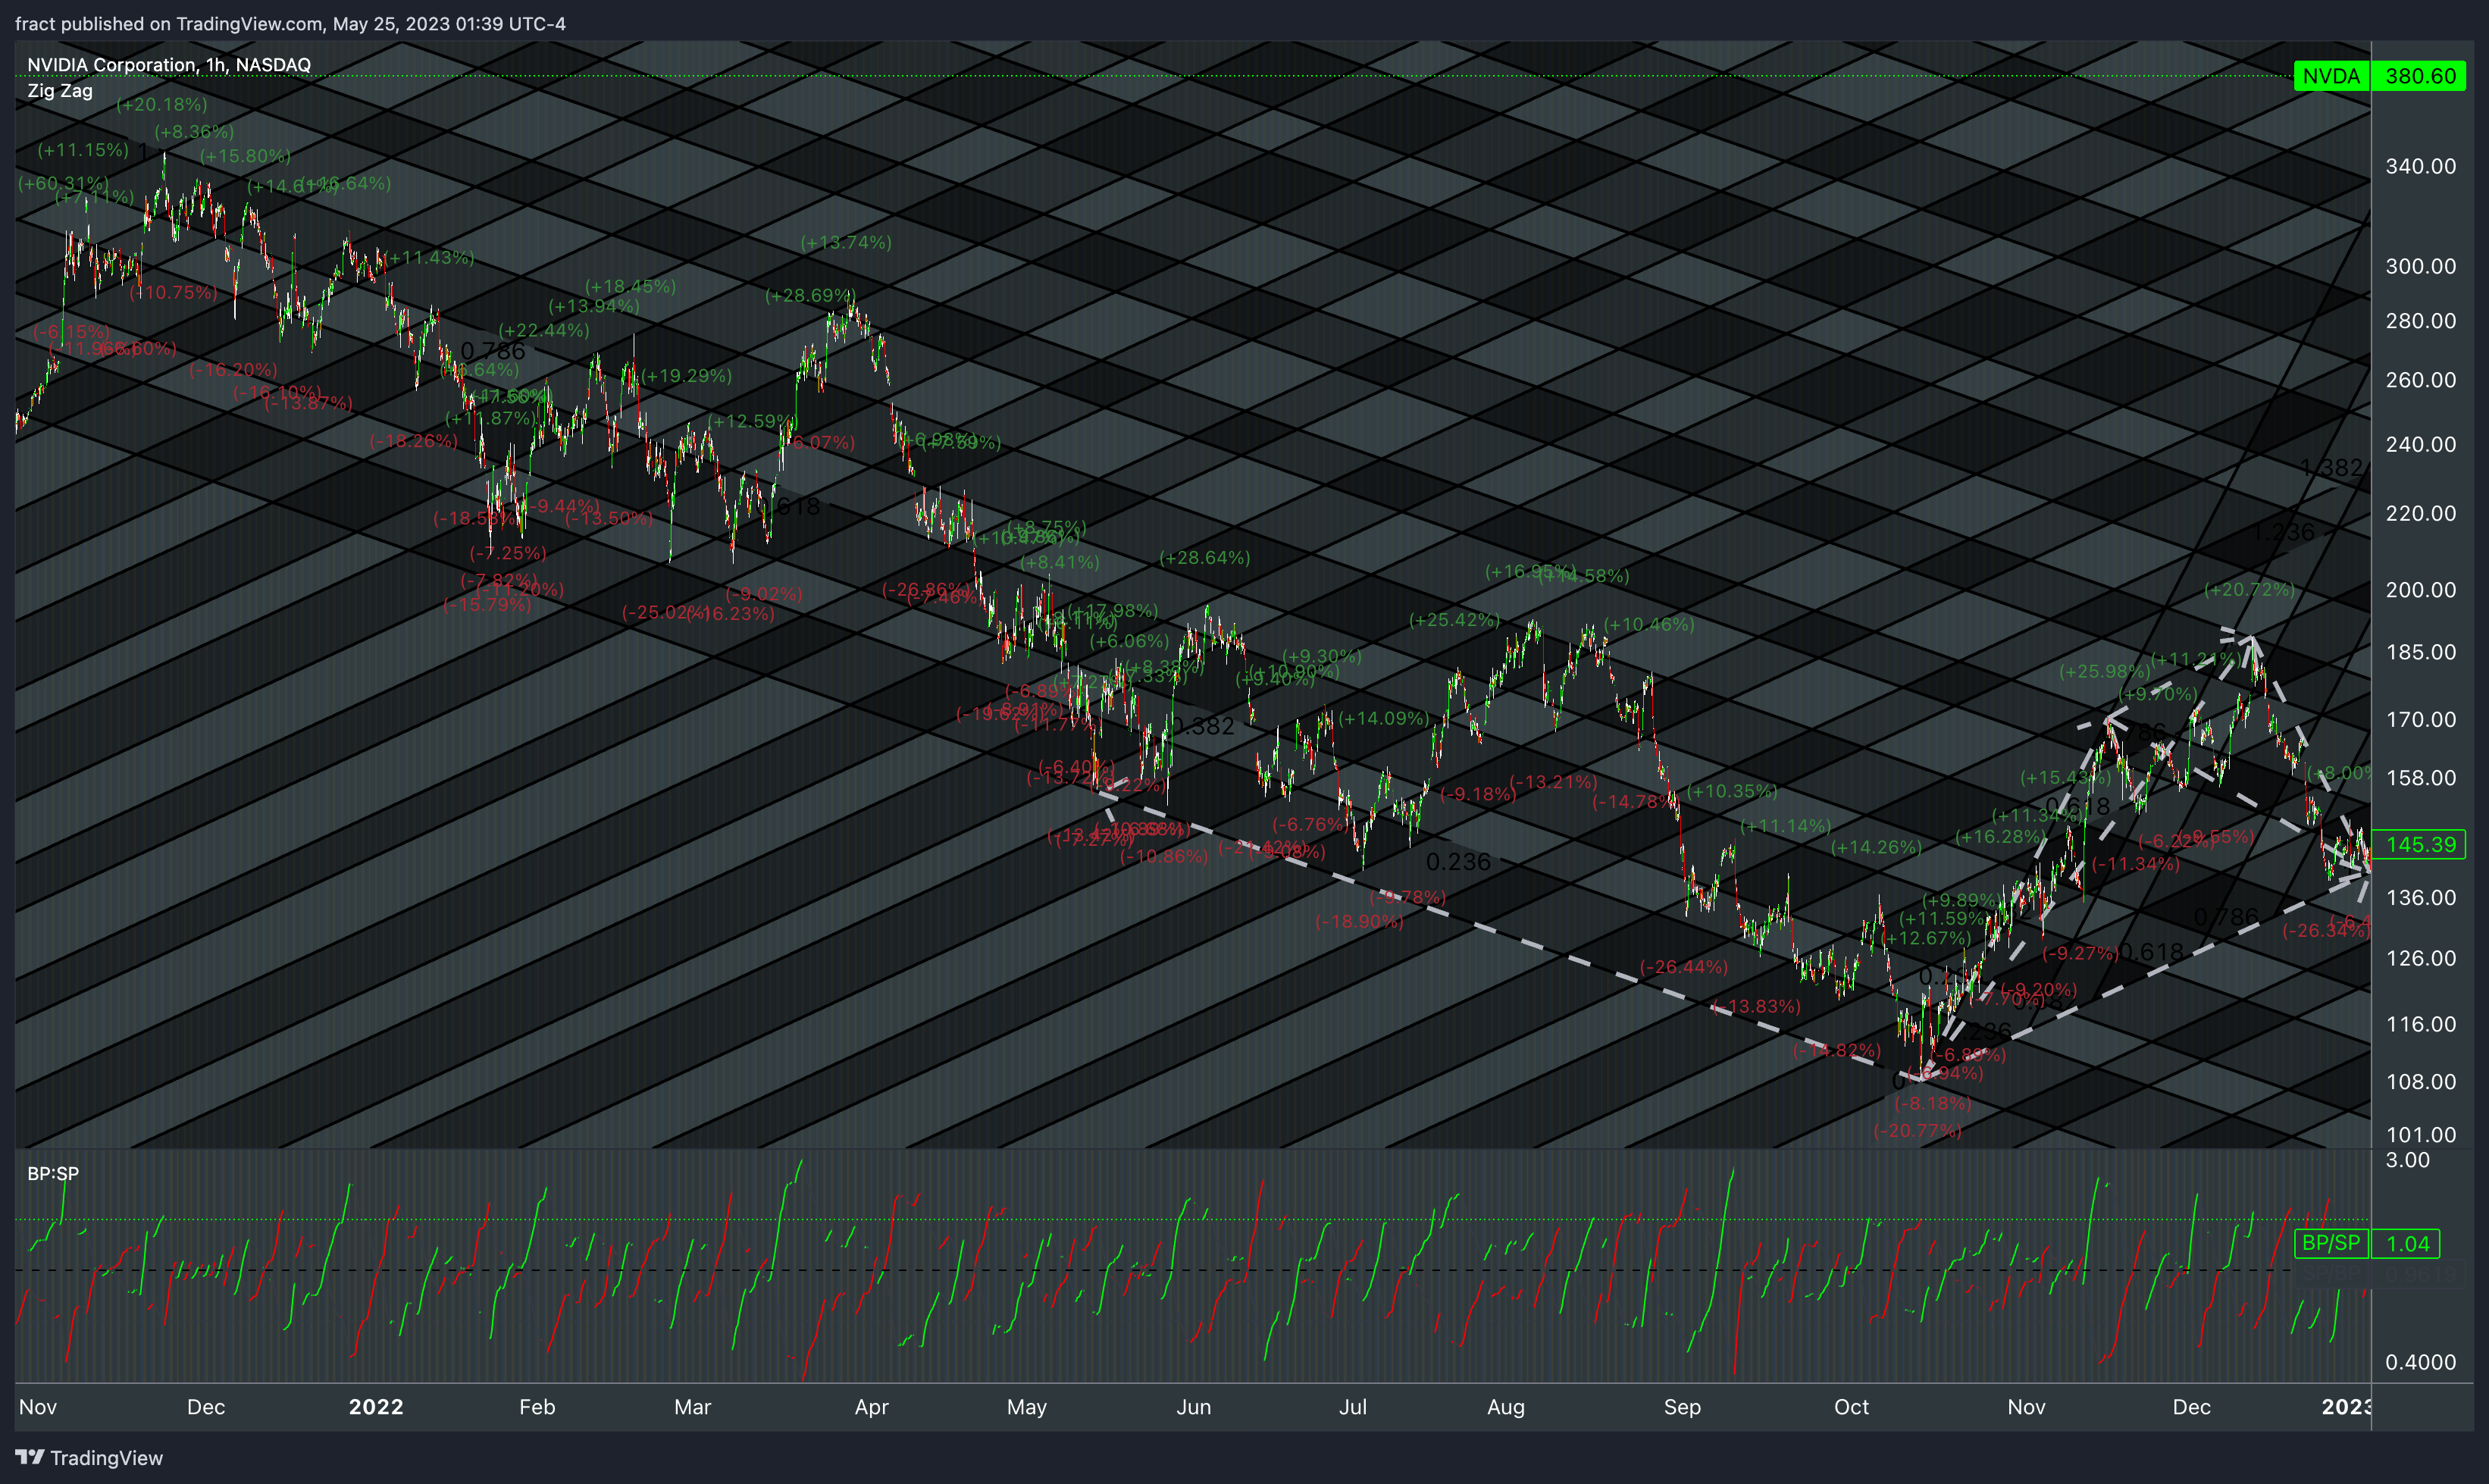This screenshot has height=1484, width=2489.
Task: Click the green BP/SP indicator tag
Action: (2331, 1243)
